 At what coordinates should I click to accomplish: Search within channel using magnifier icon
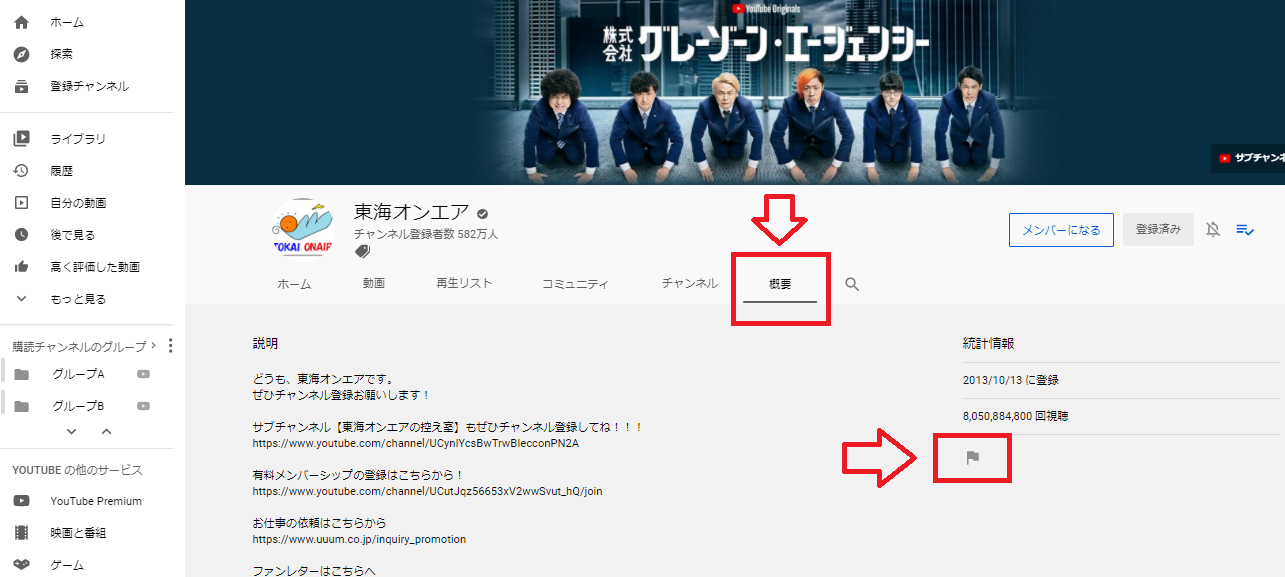pyautogui.click(x=852, y=284)
